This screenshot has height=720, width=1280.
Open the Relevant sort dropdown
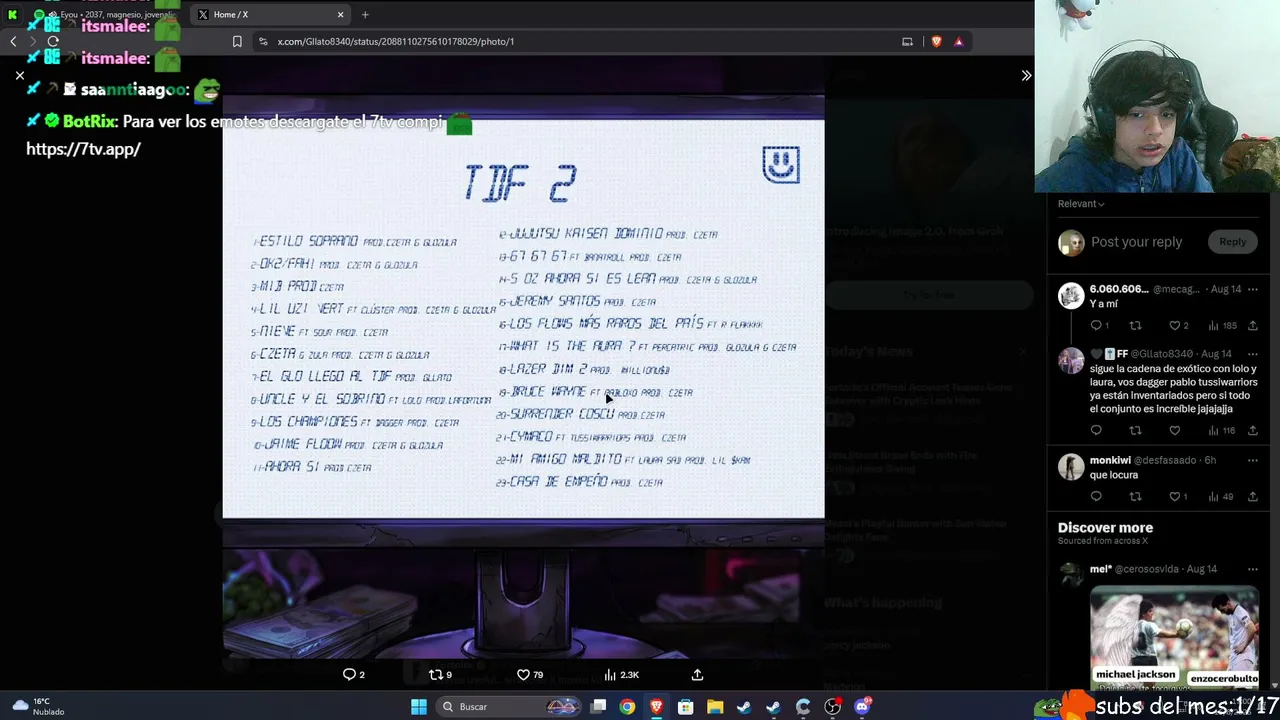pyautogui.click(x=1081, y=204)
